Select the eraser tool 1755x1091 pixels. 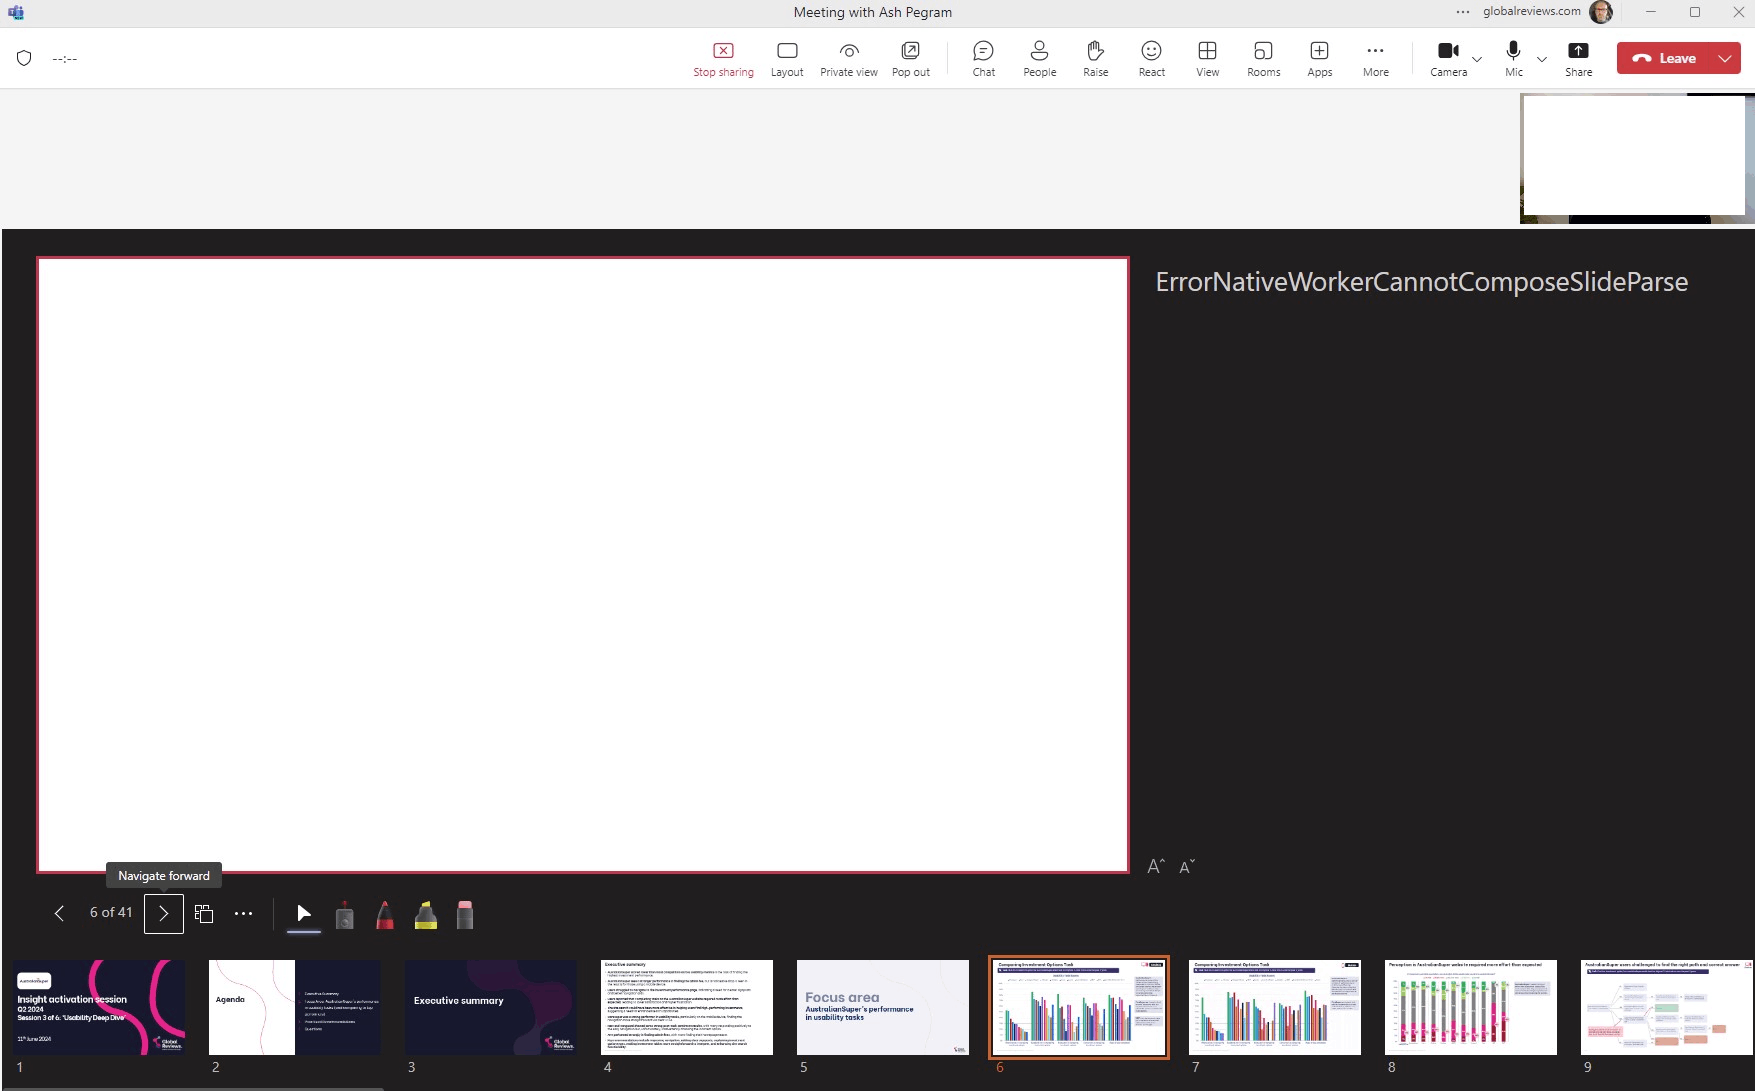click(465, 914)
